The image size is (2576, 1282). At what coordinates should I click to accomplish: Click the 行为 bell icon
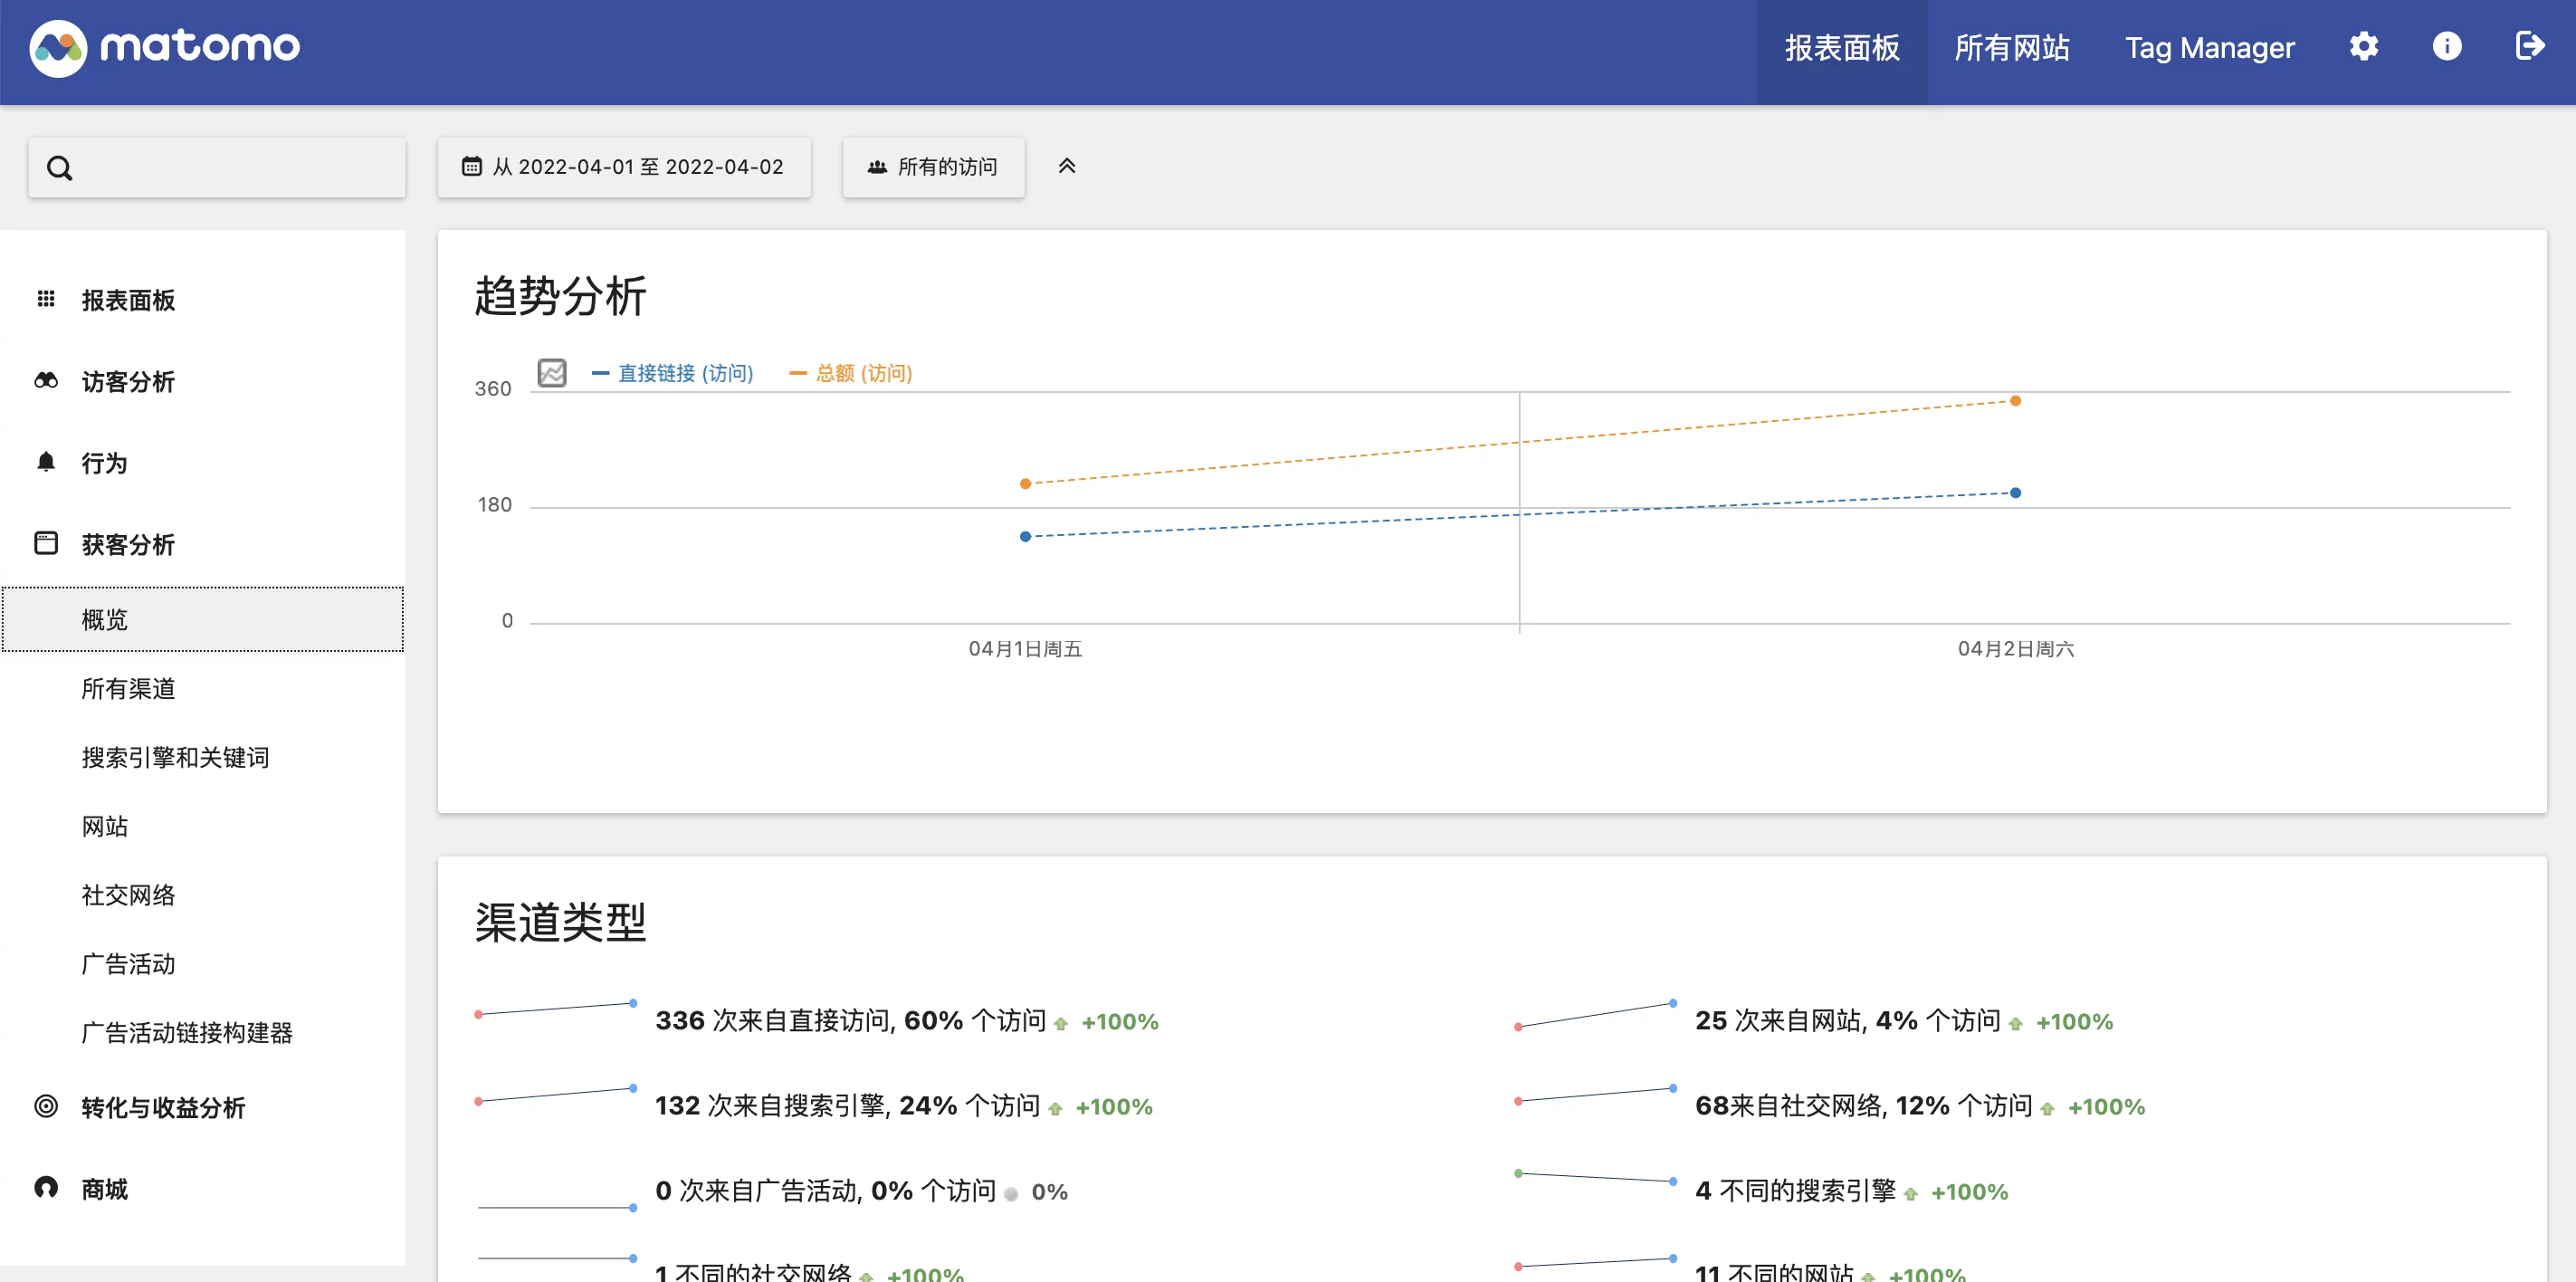click(x=46, y=462)
